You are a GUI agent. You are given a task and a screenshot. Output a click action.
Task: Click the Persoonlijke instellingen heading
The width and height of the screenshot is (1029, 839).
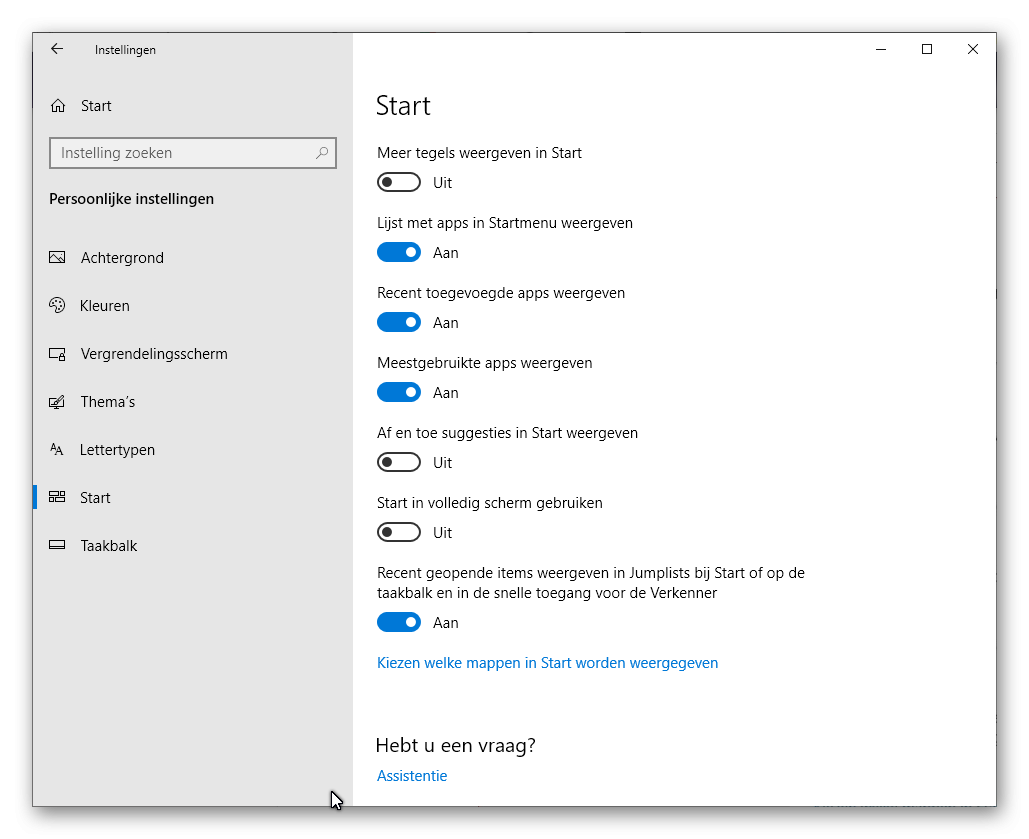(x=131, y=199)
